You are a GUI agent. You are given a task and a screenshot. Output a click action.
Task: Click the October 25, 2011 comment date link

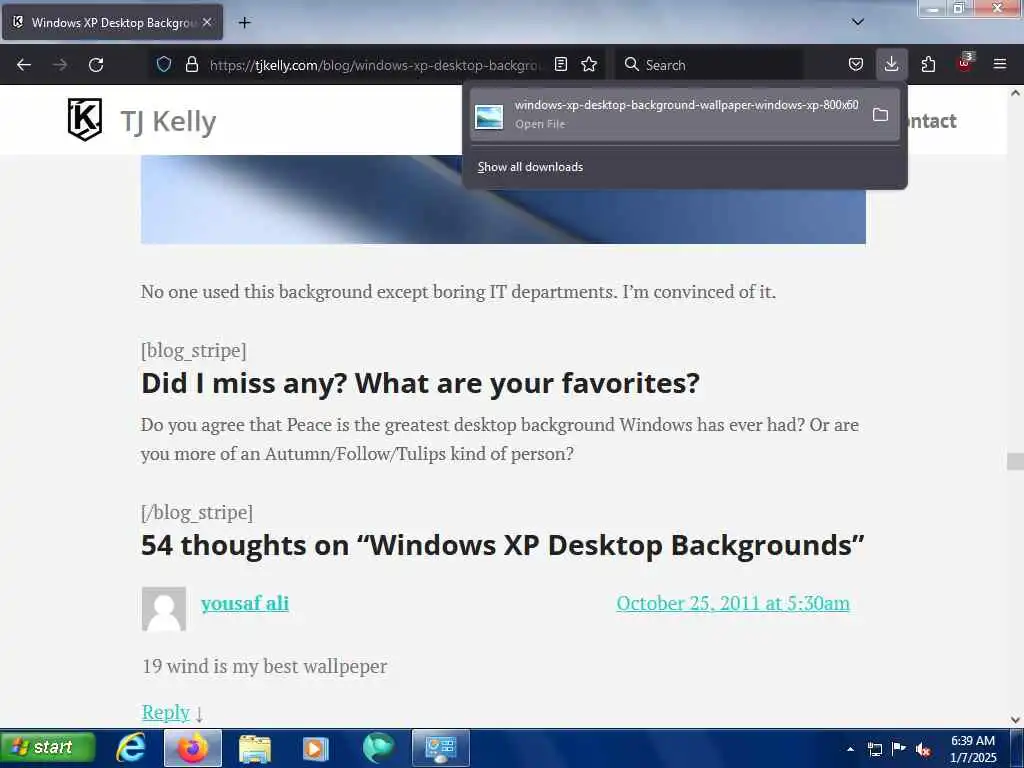tap(733, 603)
